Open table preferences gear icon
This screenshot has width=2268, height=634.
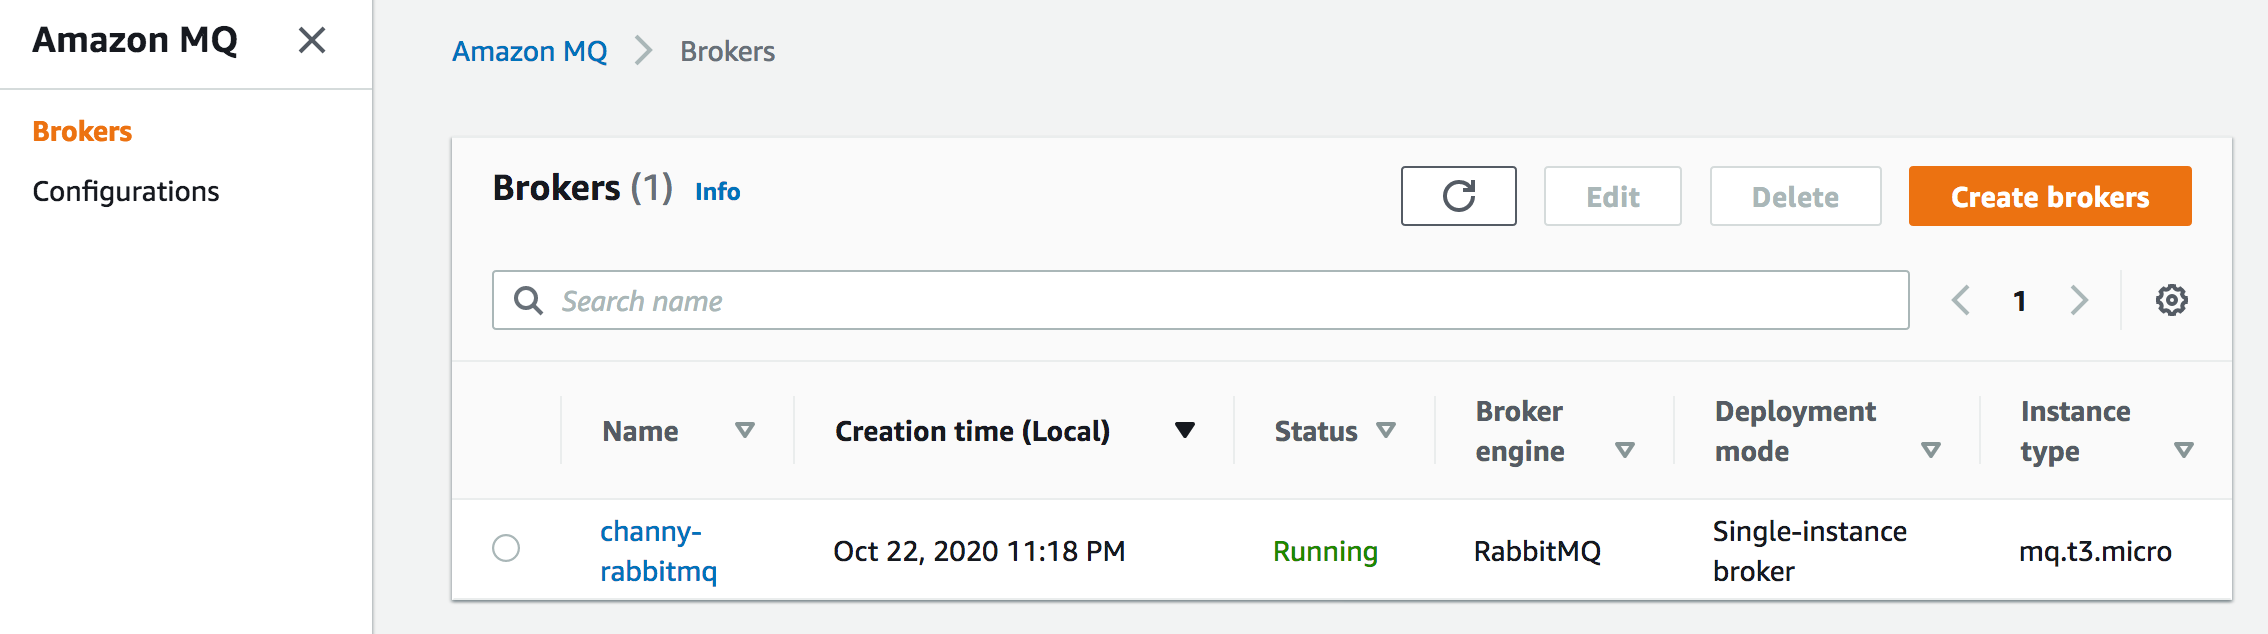2171,300
